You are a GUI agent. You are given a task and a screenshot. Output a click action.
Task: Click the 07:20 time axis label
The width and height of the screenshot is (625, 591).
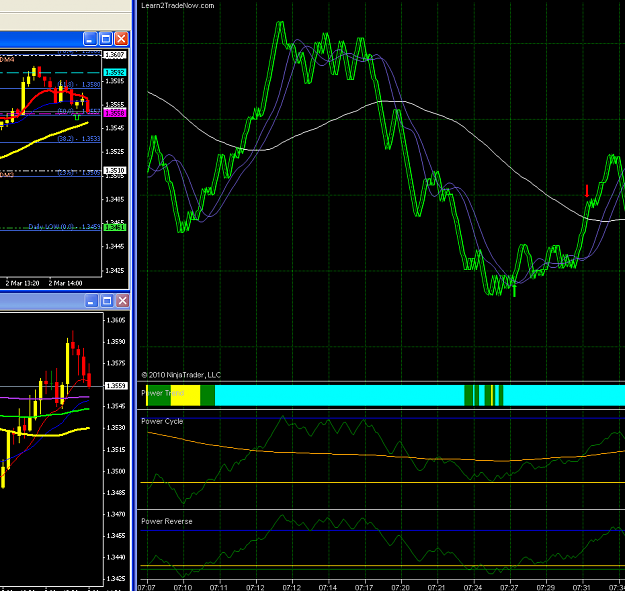pos(400,587)
